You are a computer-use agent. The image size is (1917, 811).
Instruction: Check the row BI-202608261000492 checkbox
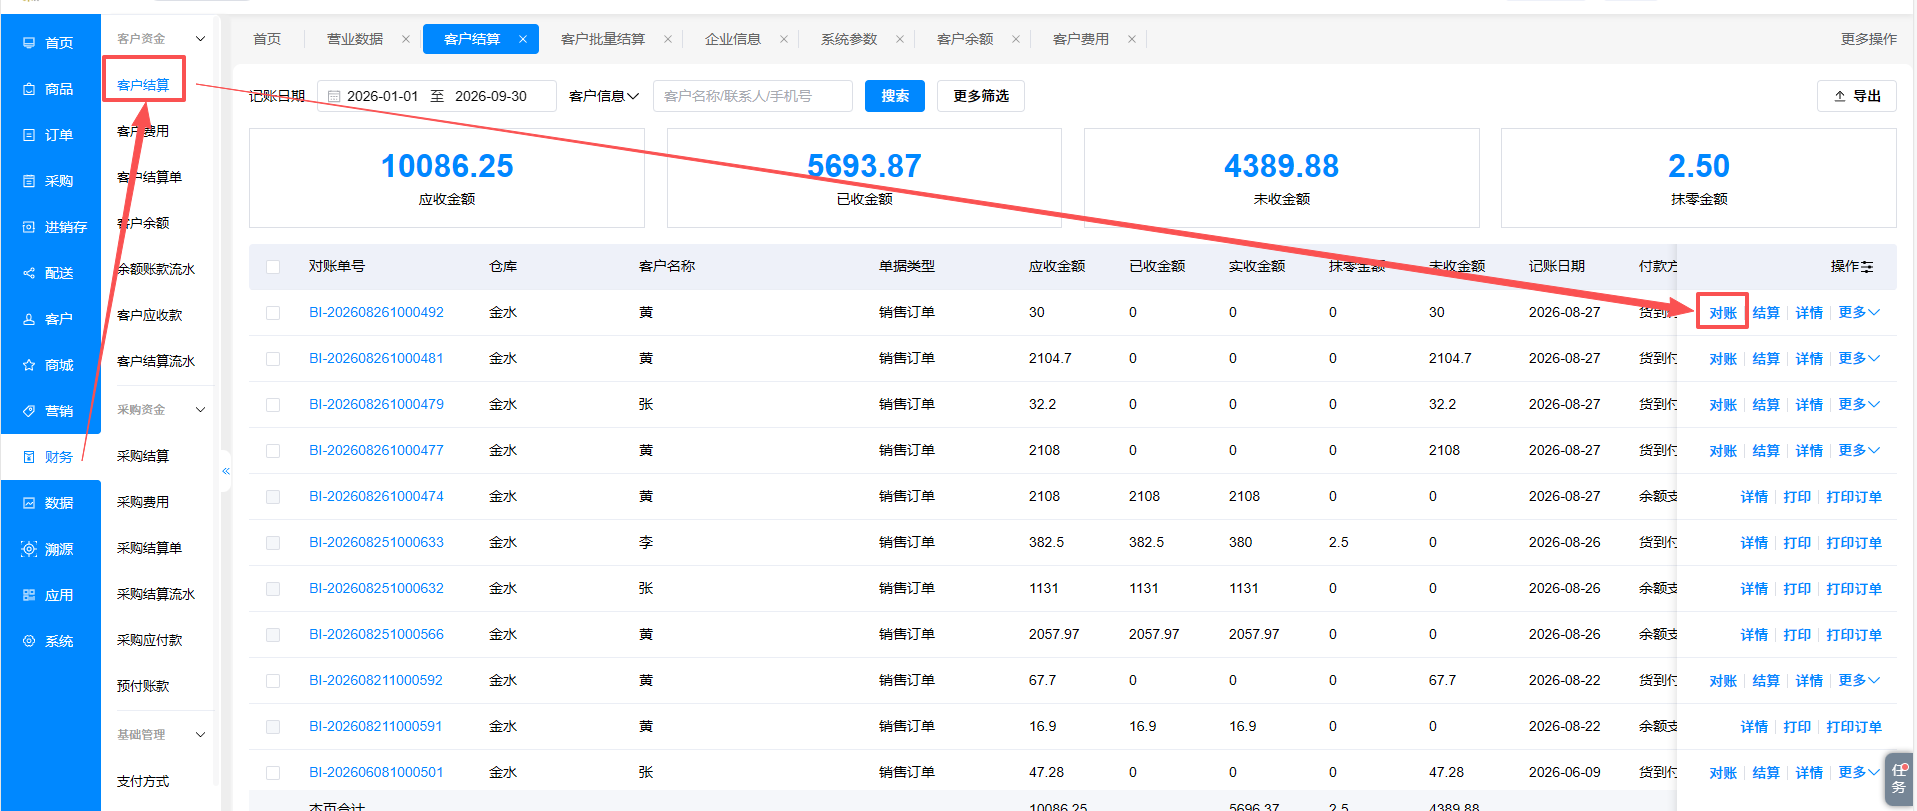tap(273, 313)
